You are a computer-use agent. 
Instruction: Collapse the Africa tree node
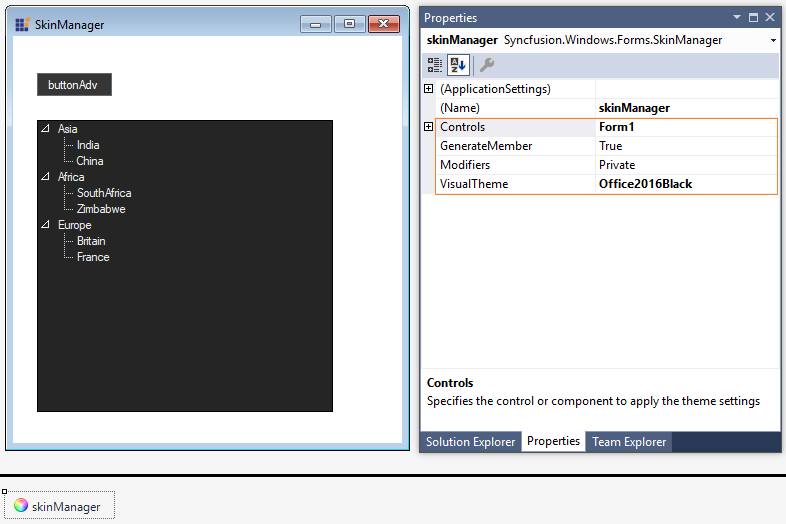click(x=46, y=177)
